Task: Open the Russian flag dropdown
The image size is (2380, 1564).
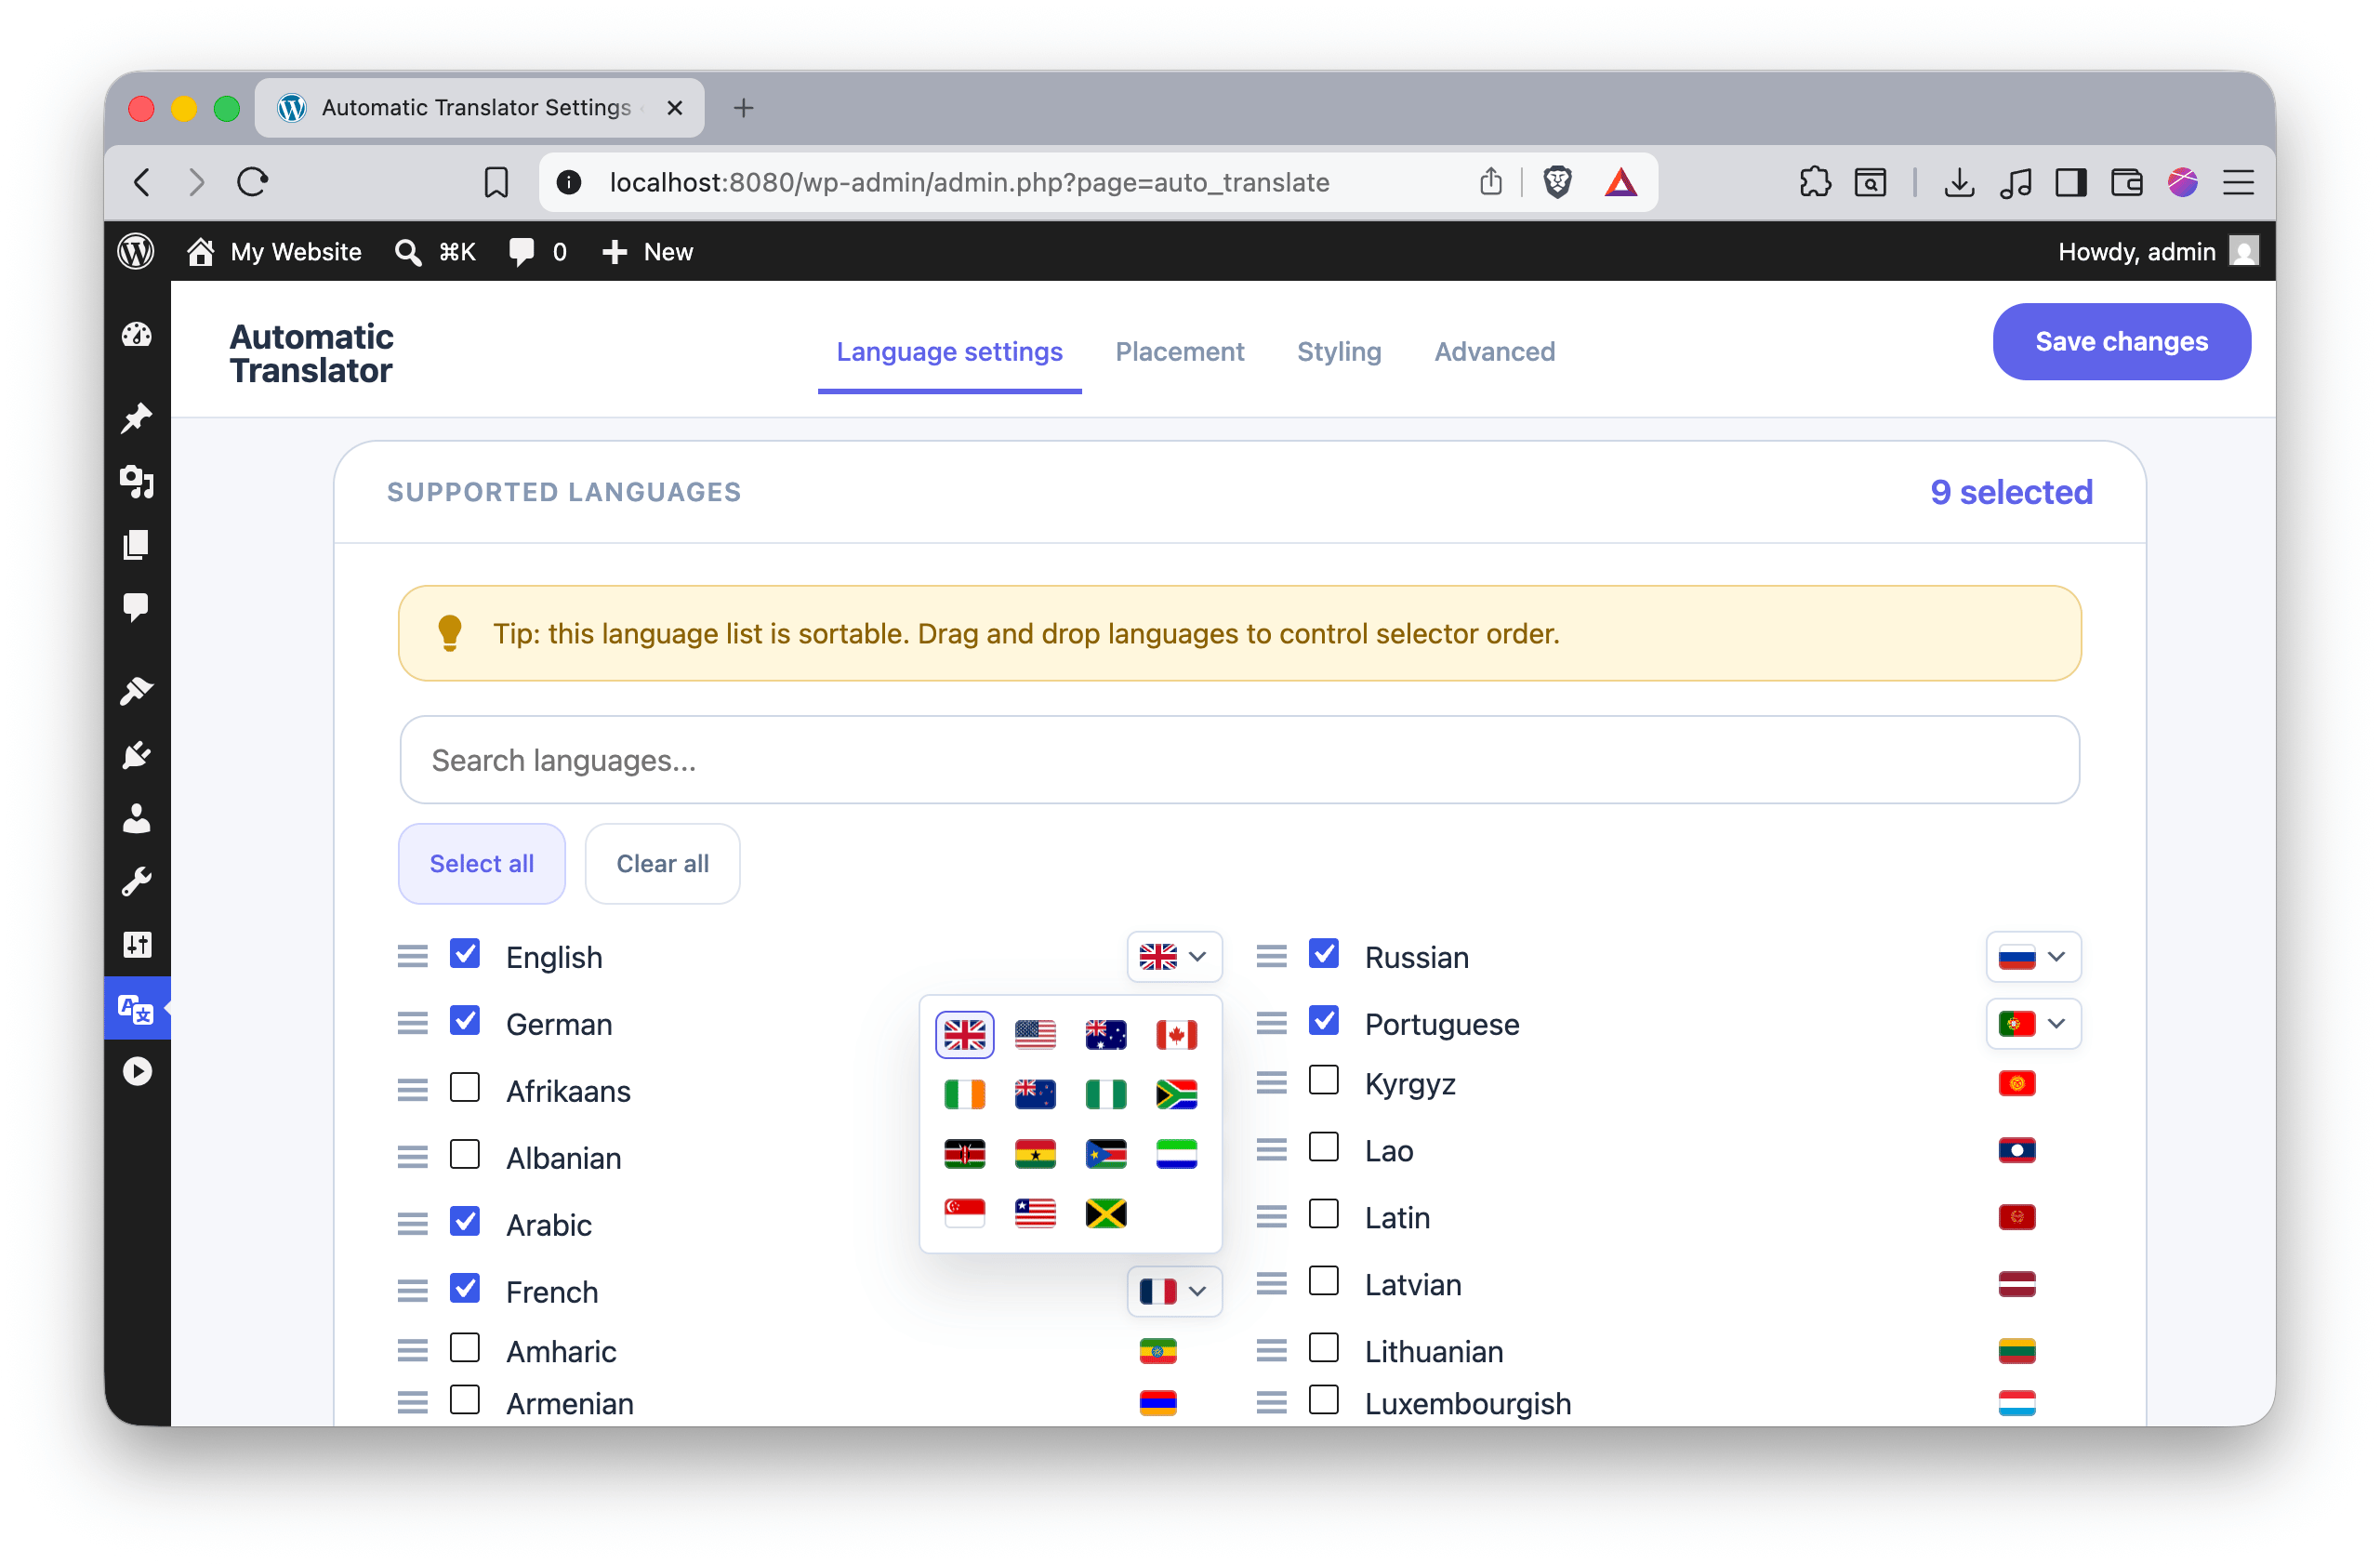Action: (x=2033, y=958)
